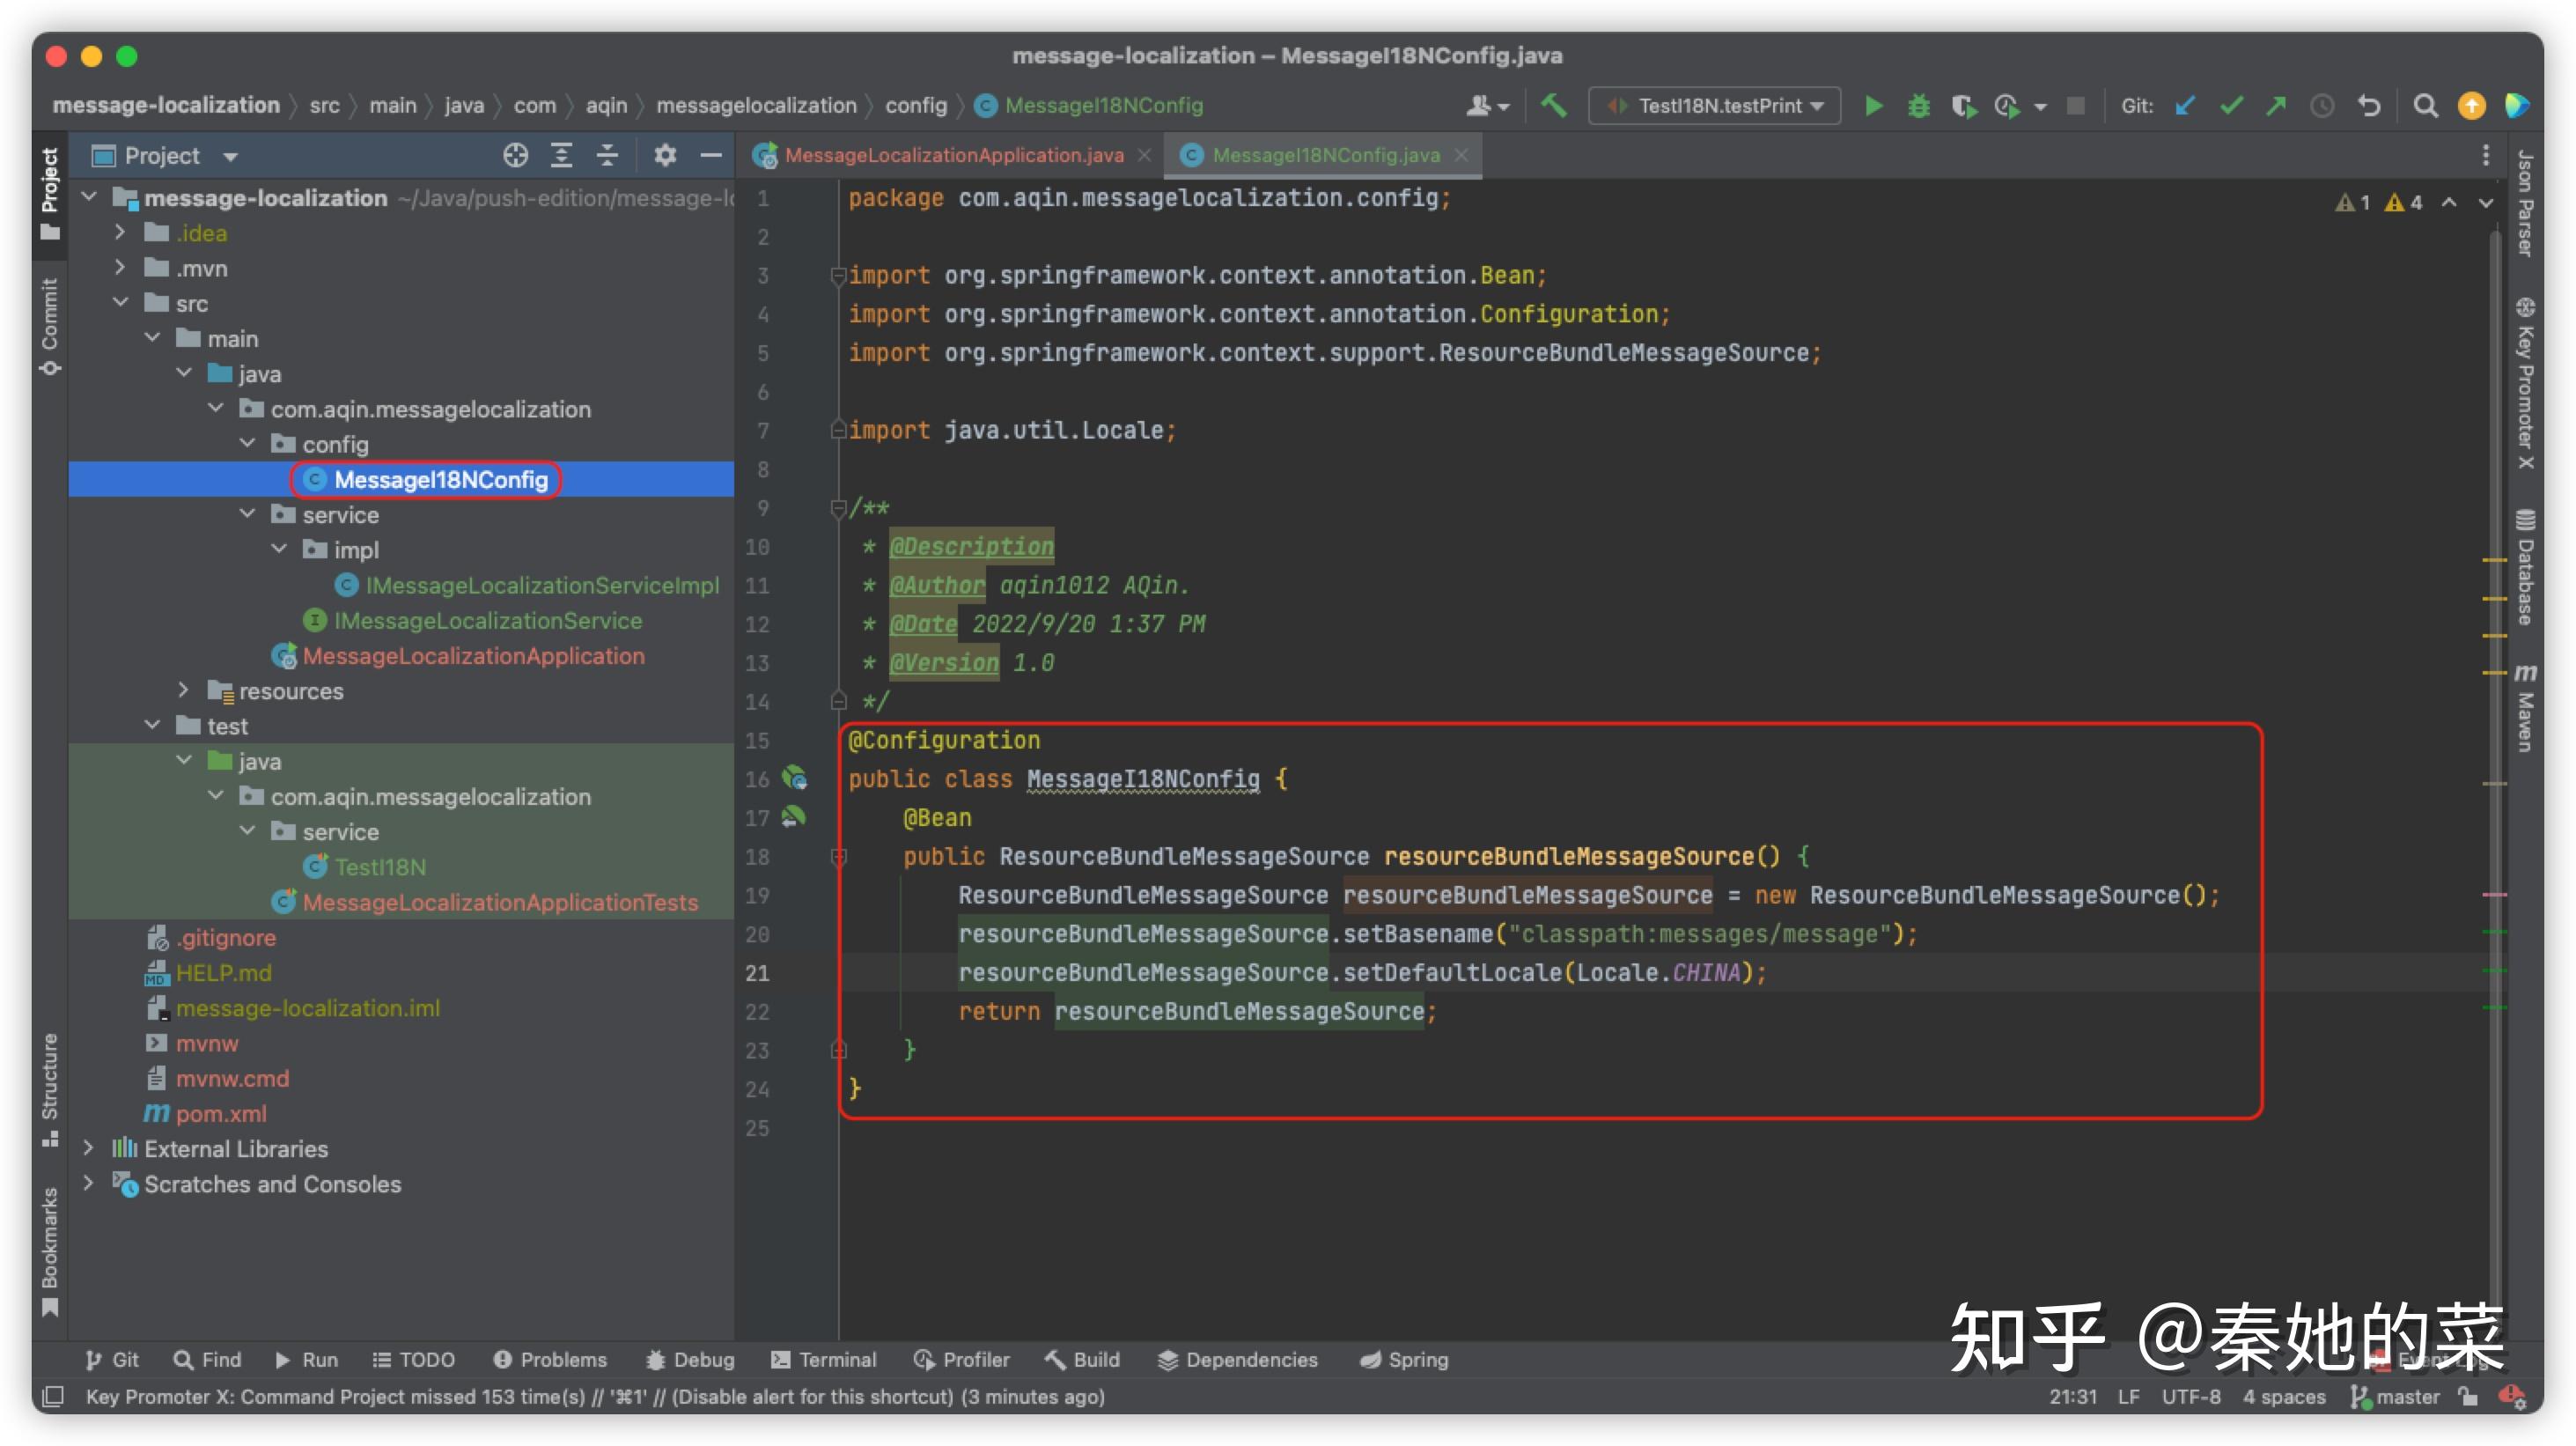
Task: Click the green Run button
Action: point(1873,106)
